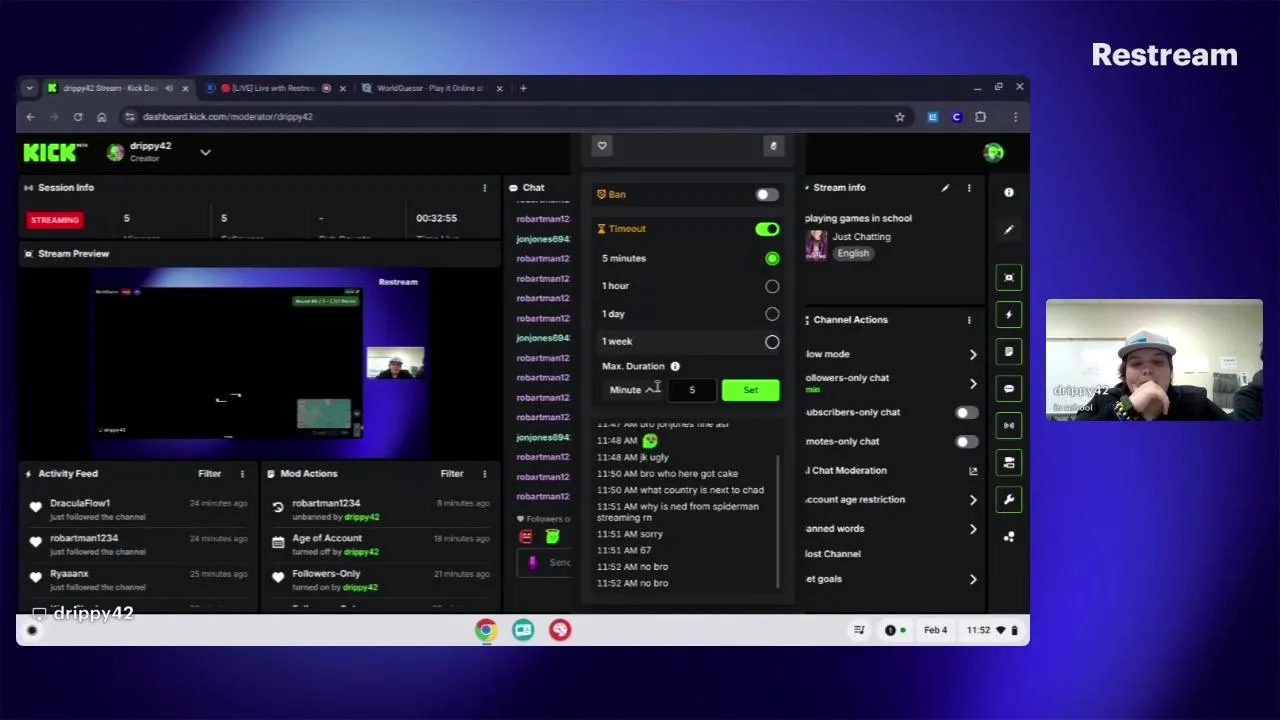This screenshot has width=1280, height=720.
Task: Click the three-dots cluster sidebar icon
Action: [x=1009, y=537]
